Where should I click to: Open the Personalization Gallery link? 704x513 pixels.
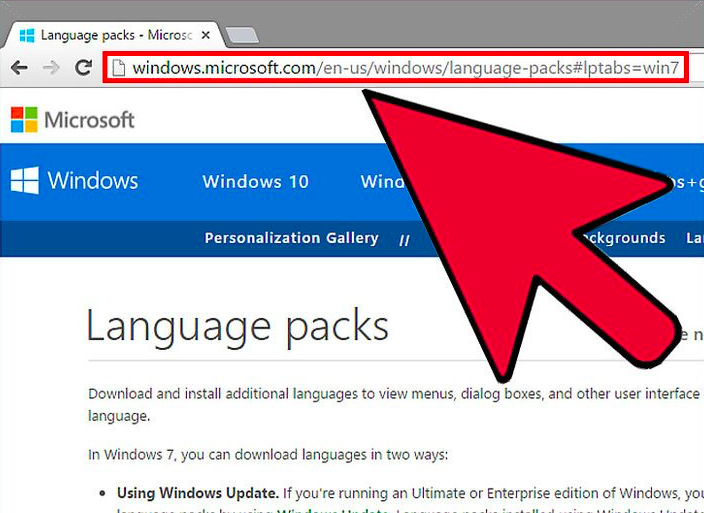coord(291,238)
